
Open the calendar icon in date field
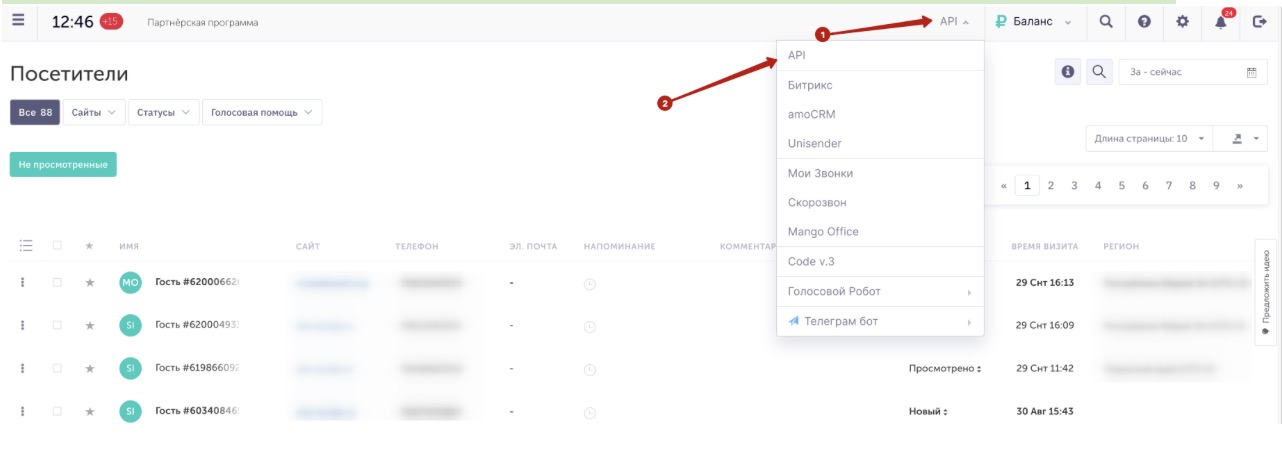(x=1251, y=72)
